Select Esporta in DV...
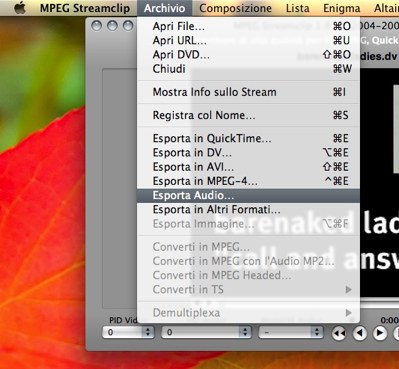The width and height of the screenshot is (399, 369). pos(248,153)
